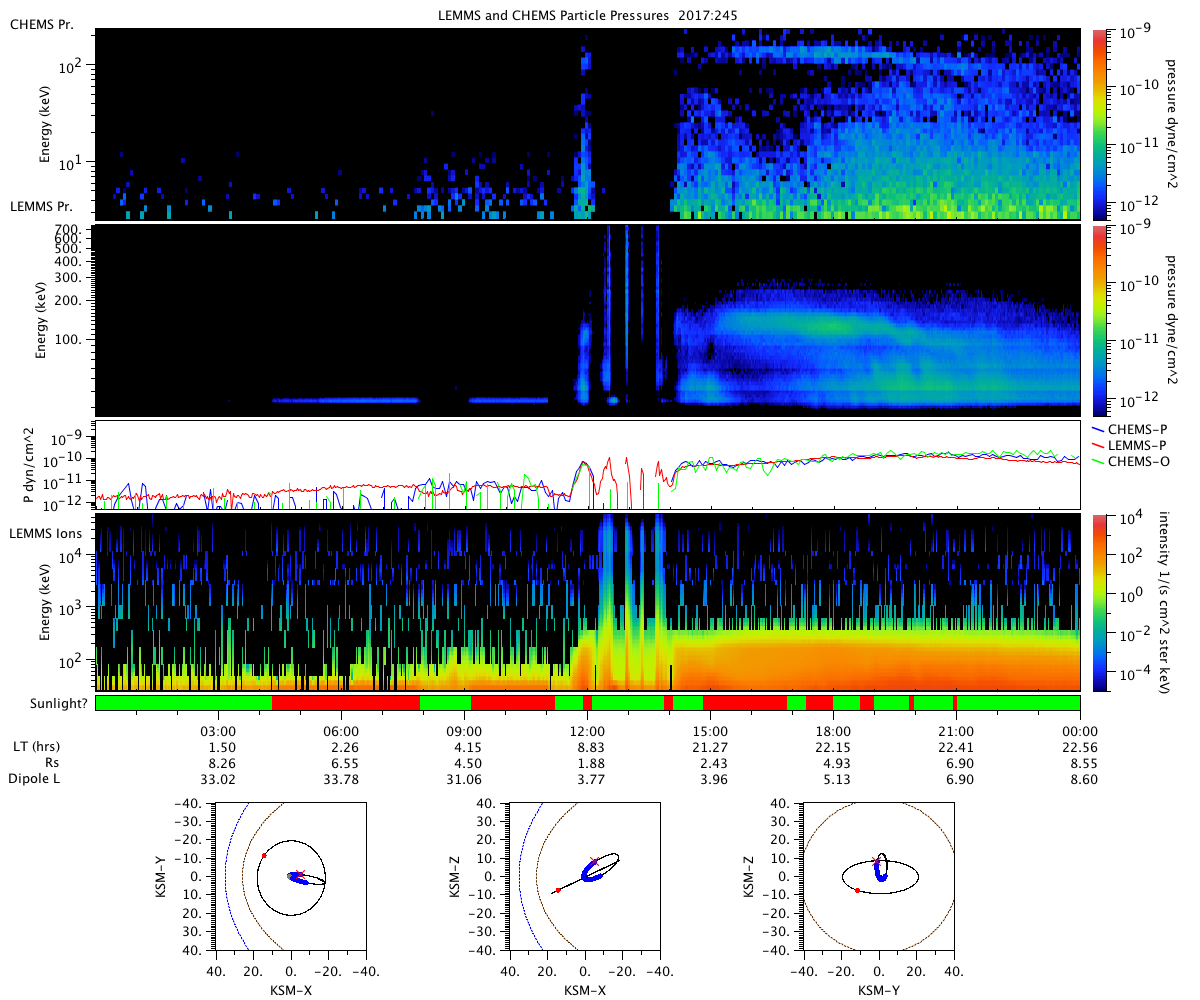Screen dimensions: 1200x1000
Task: Click the 00:00 time tick label
Action: pyautogui.click(x=1080, y=730)
